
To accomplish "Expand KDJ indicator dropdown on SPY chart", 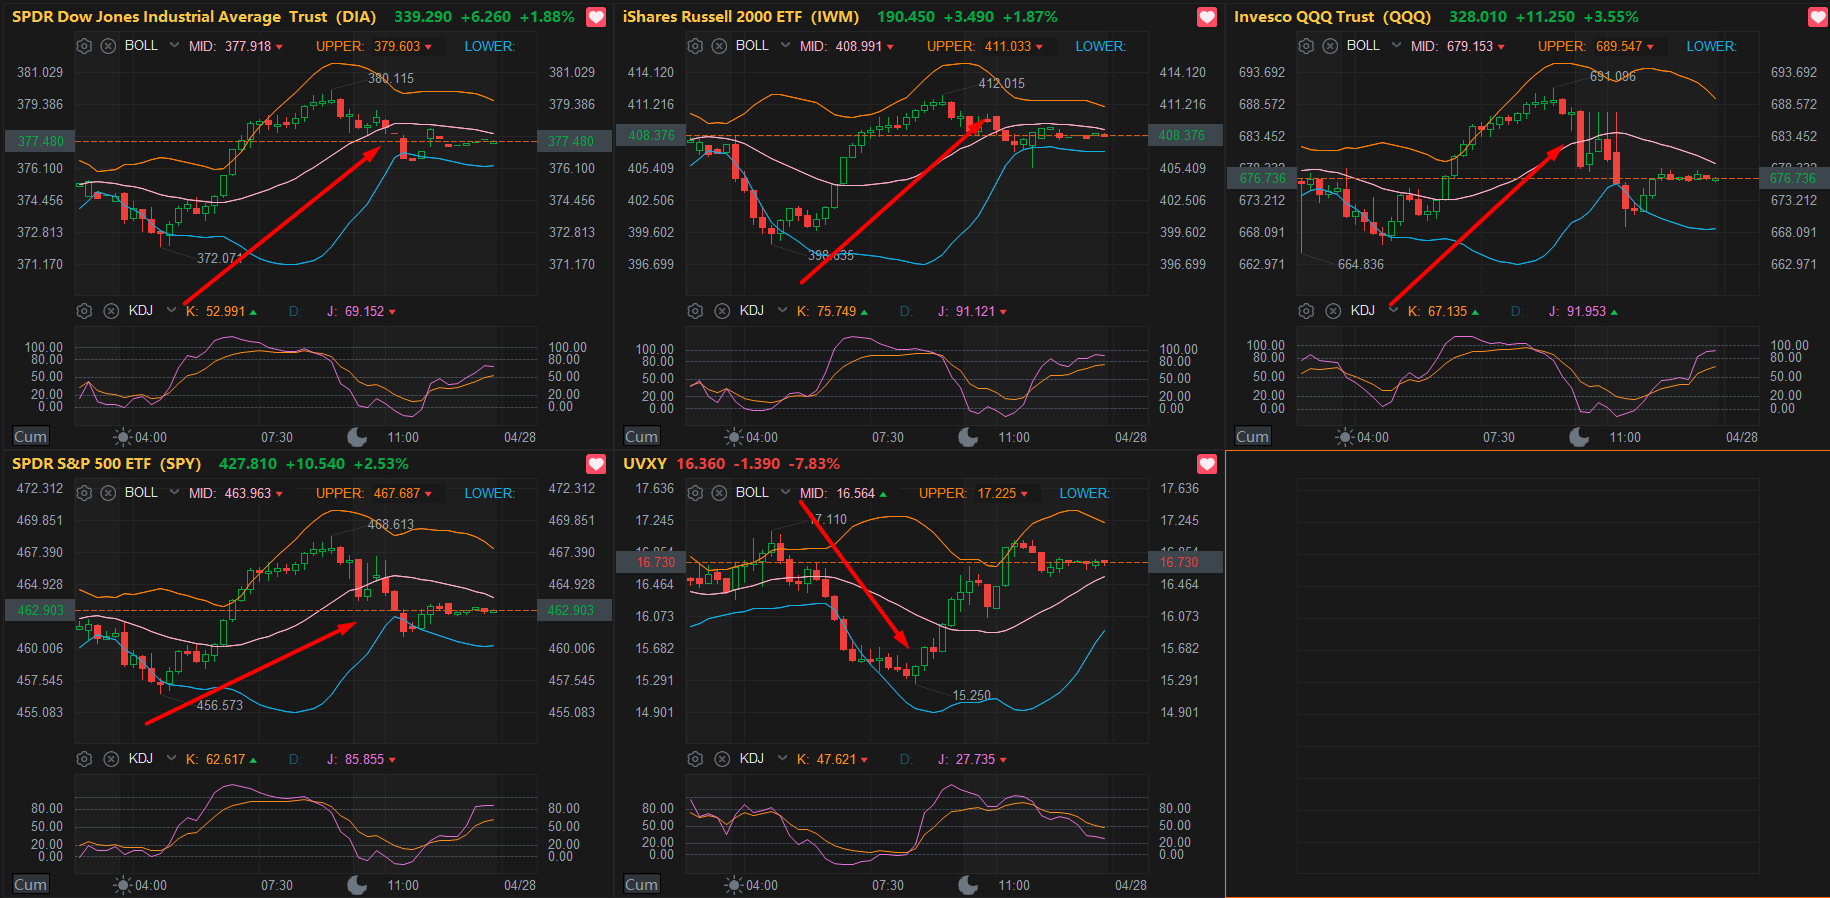I will click(x=171, y=759).
